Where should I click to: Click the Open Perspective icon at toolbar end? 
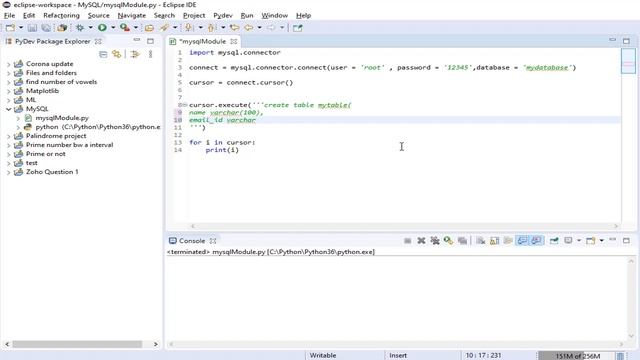(x=298, y=28)
